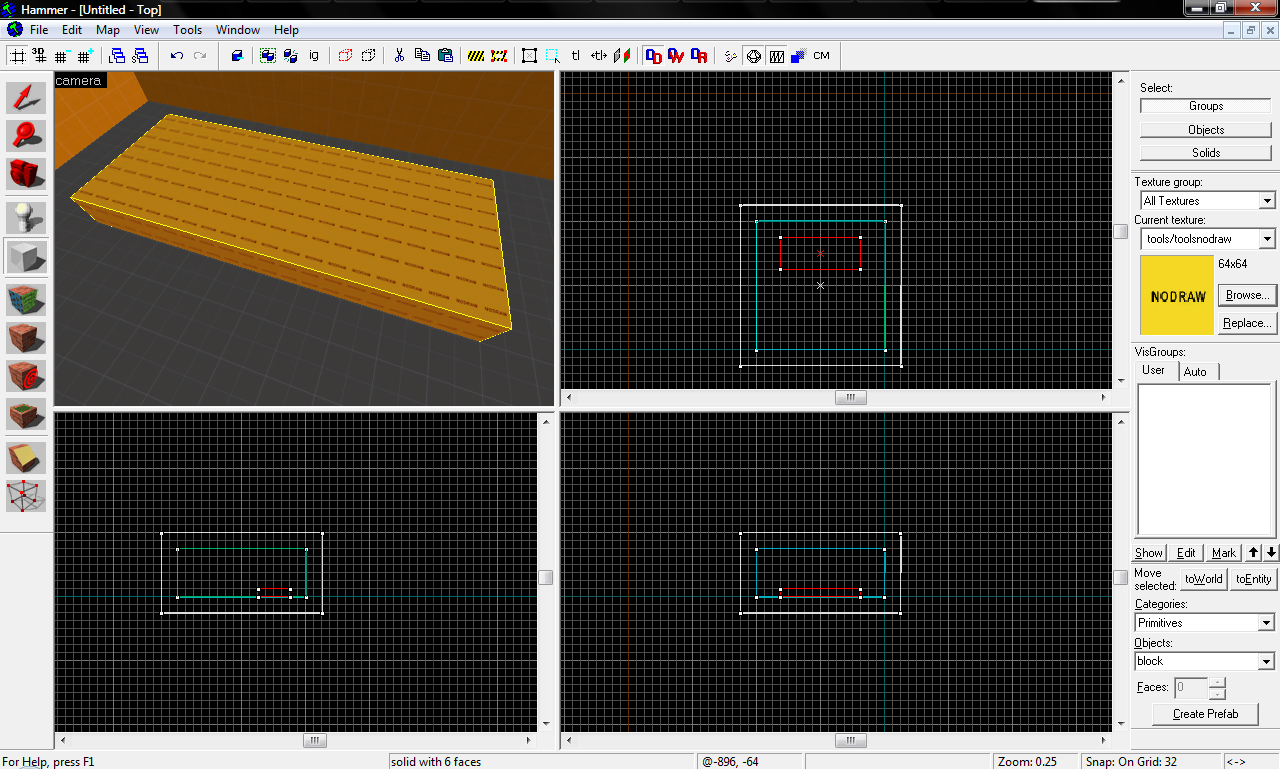Select the Selection arrow tool
This screenshot has width=1280, height=769.
point(26,98)
